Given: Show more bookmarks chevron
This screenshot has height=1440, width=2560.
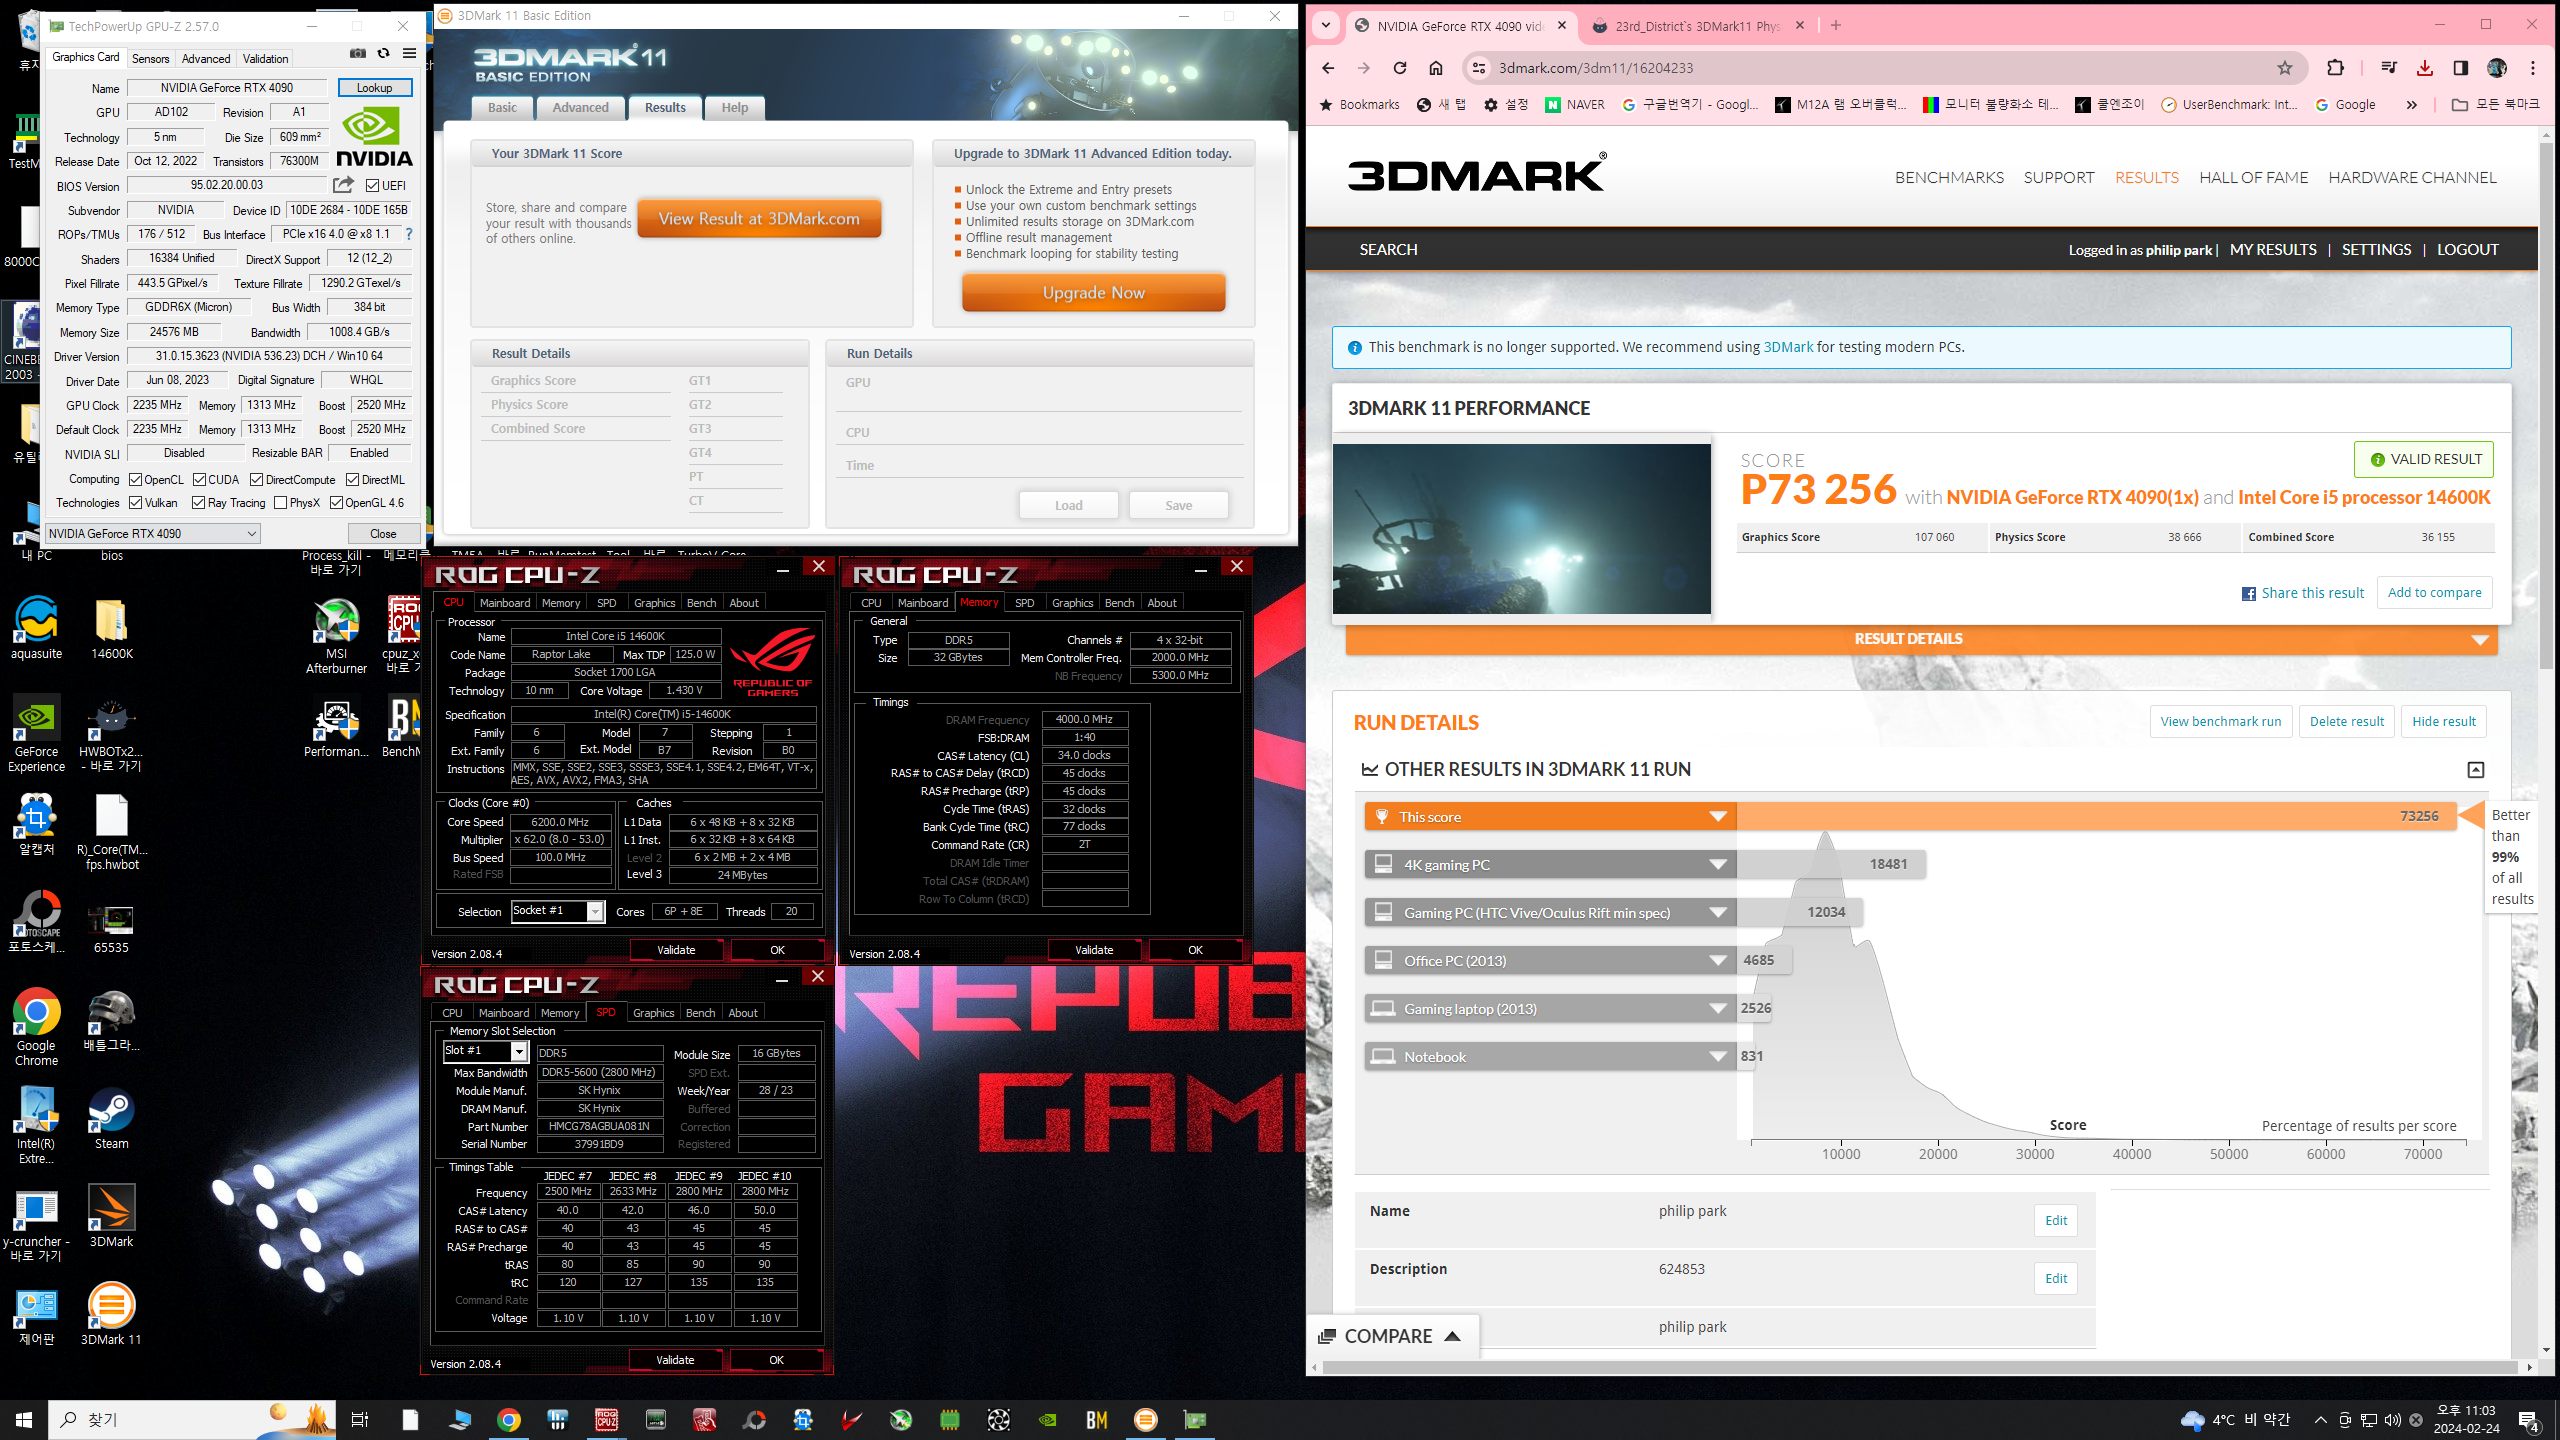Looking at the screenshot, I should point(2412,105).
